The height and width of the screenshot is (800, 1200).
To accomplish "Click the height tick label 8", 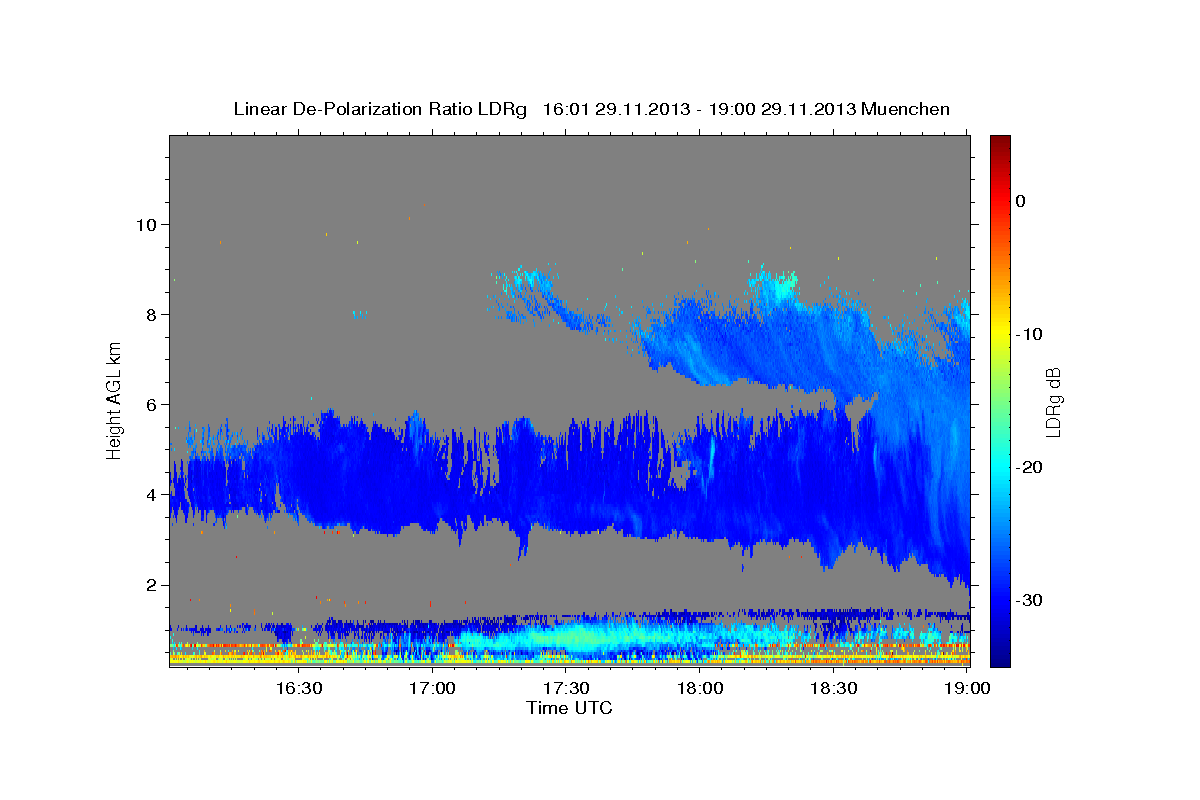I will [x=151, y=314].
